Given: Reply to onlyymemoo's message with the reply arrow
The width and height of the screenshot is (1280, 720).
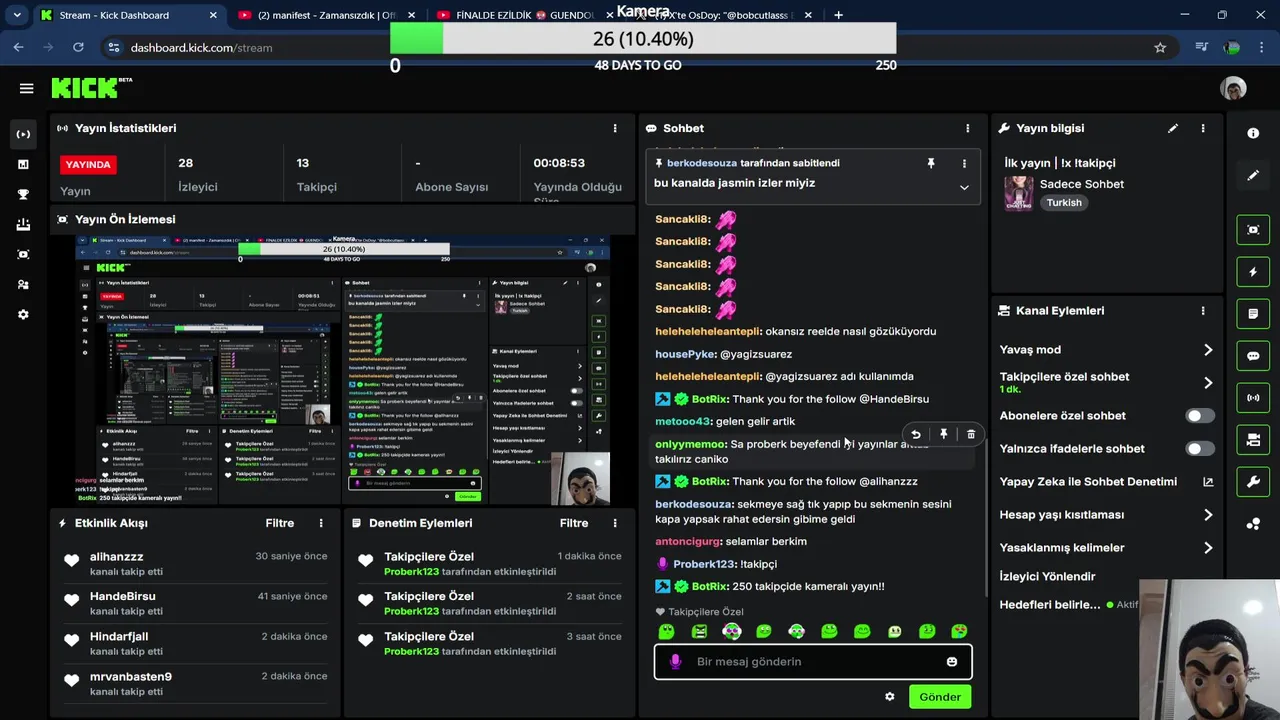Looking at the screenshot, I should click(x=915, y=434).
